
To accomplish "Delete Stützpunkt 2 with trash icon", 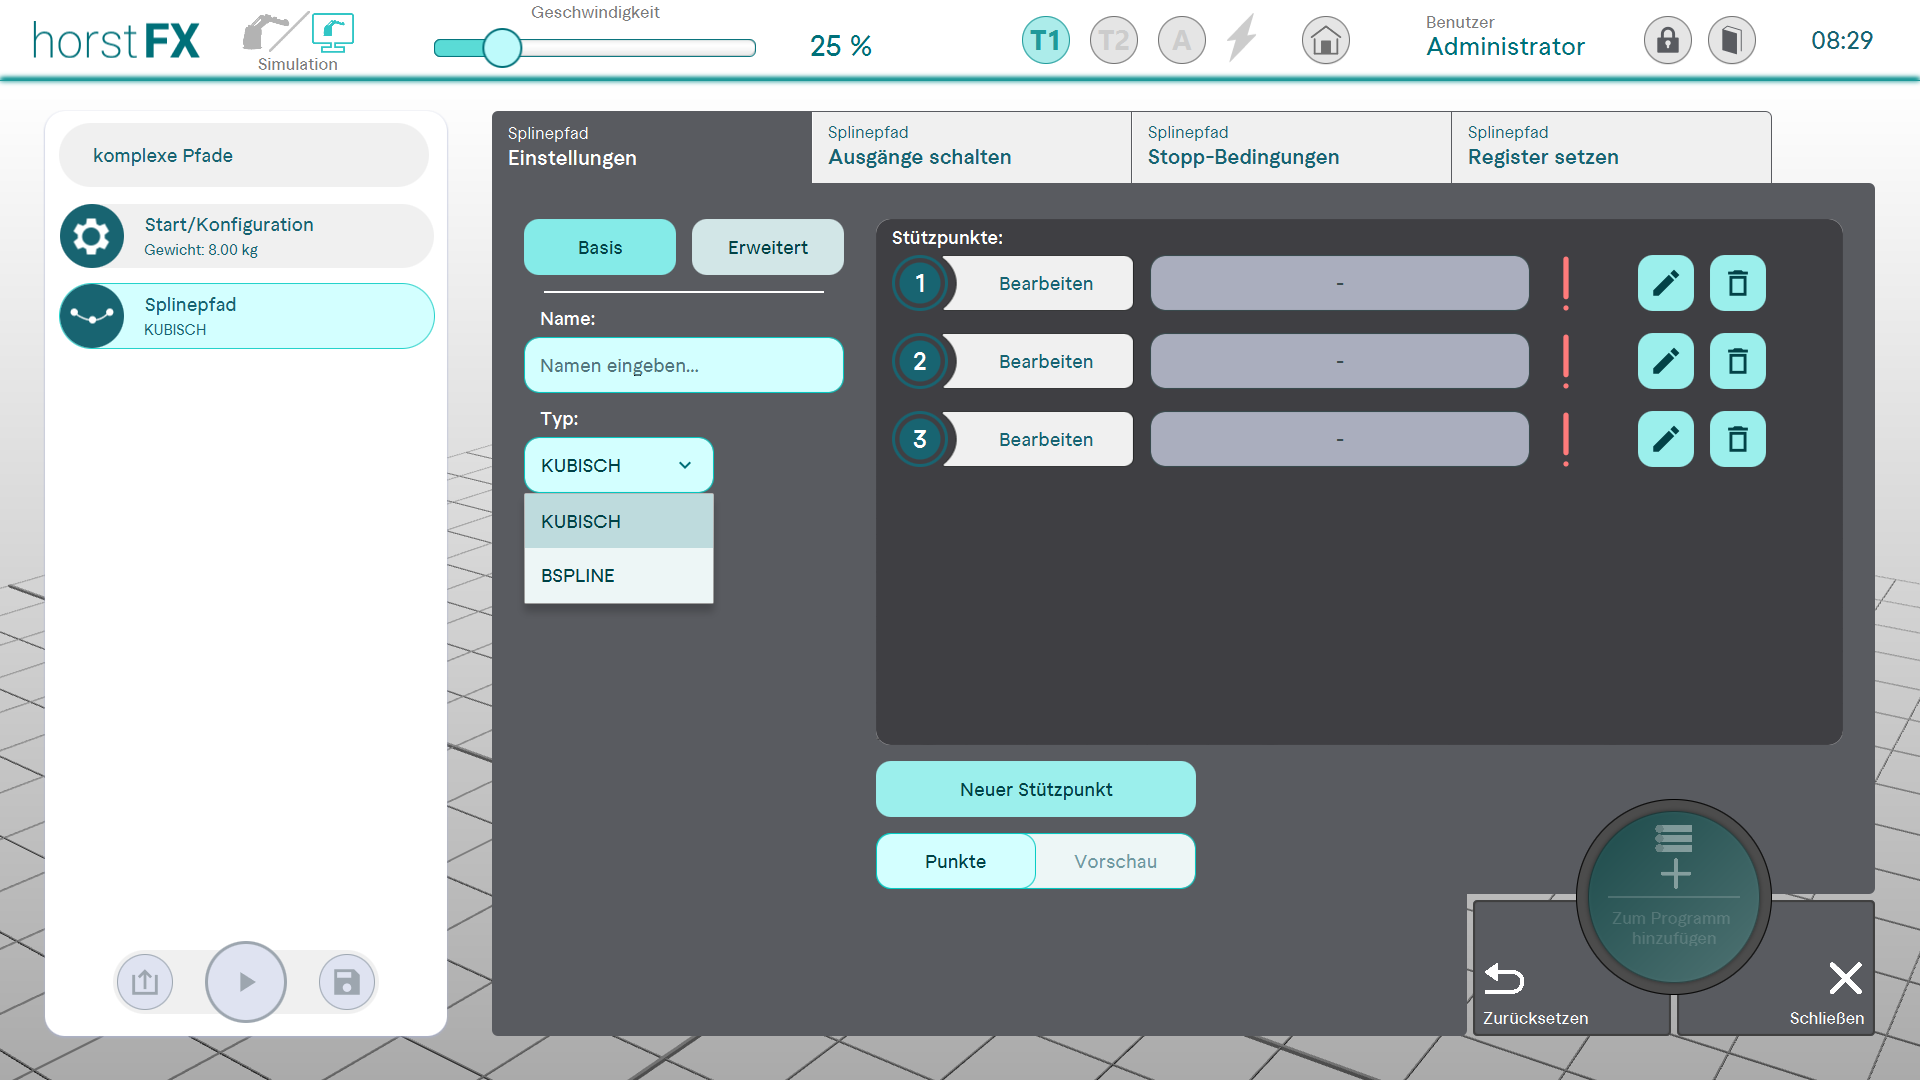I will (1737, 362).
